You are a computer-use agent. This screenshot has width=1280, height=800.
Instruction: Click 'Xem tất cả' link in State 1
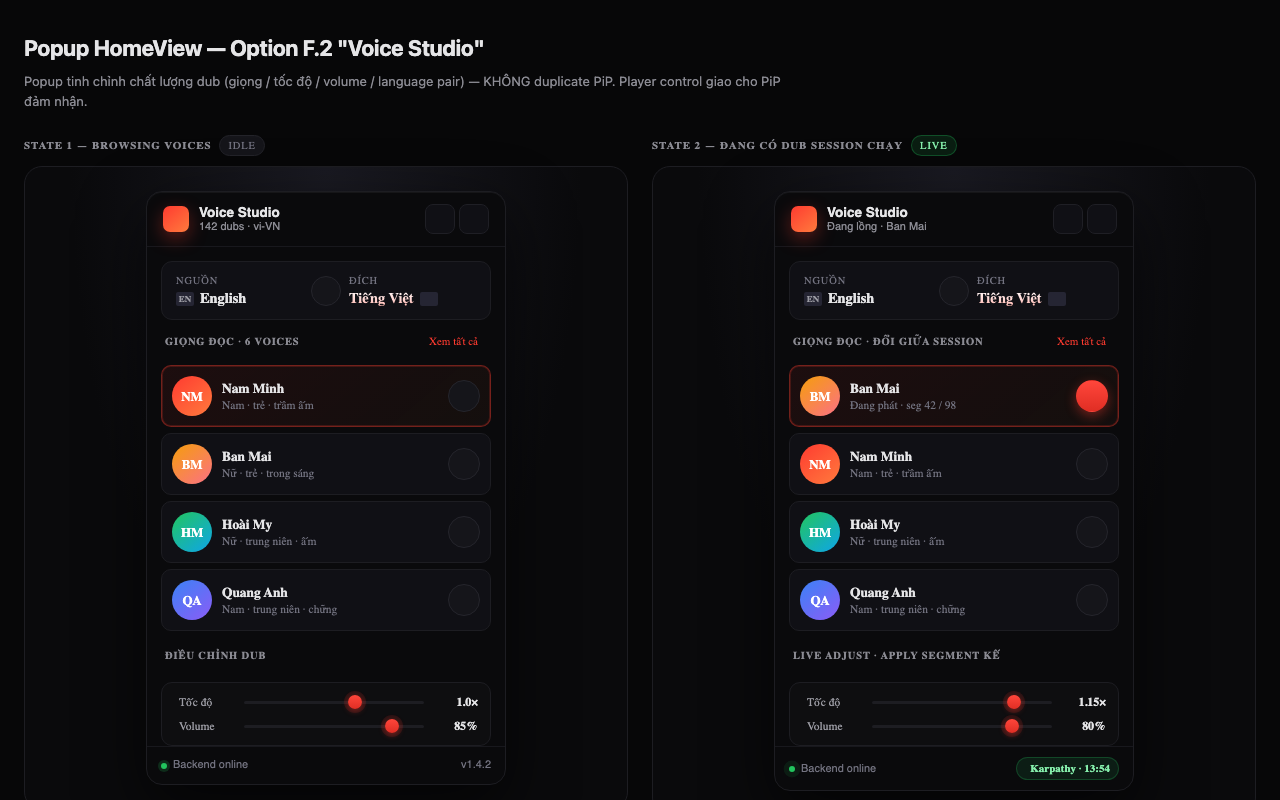pyautogui.click(x=453, y=342)
